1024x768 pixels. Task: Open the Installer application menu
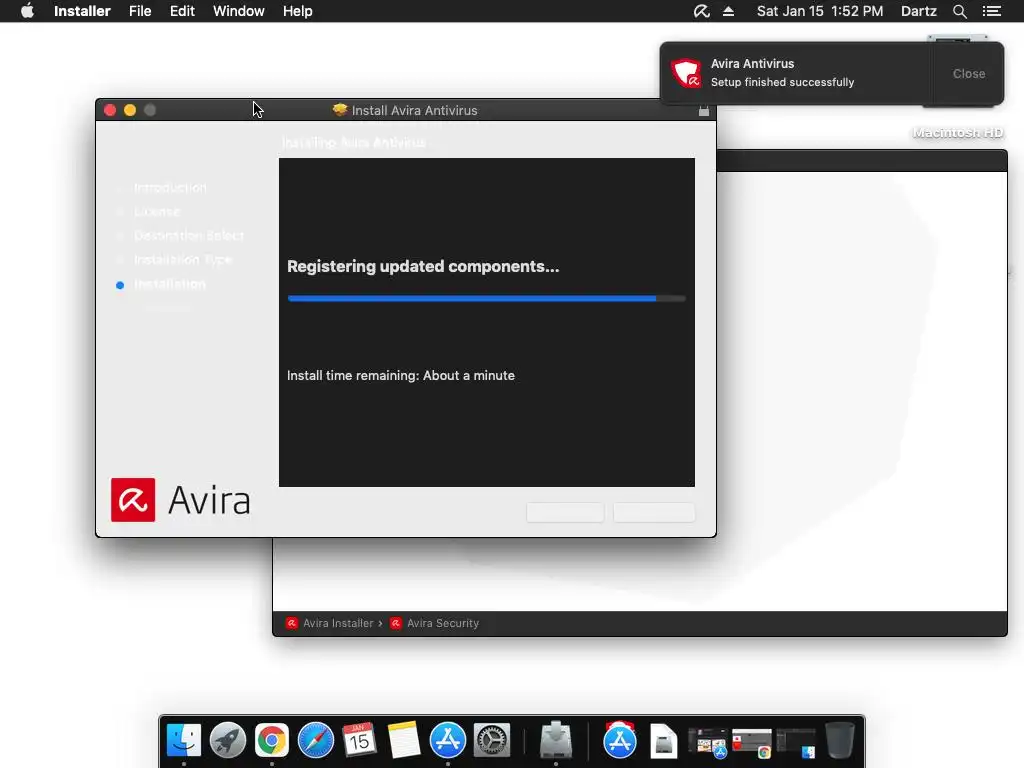[x=82, y=11]
